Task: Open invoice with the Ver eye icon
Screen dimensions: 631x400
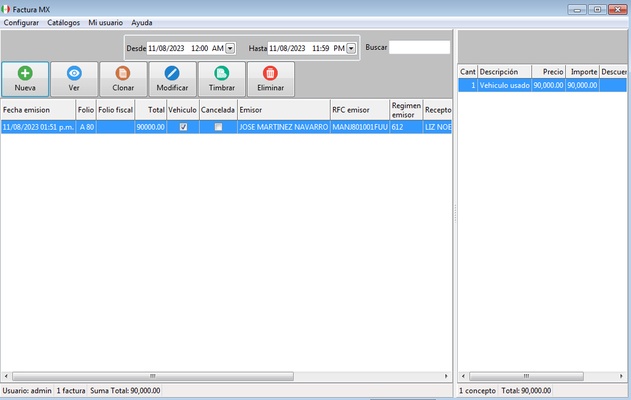Action: coord(74,79)
